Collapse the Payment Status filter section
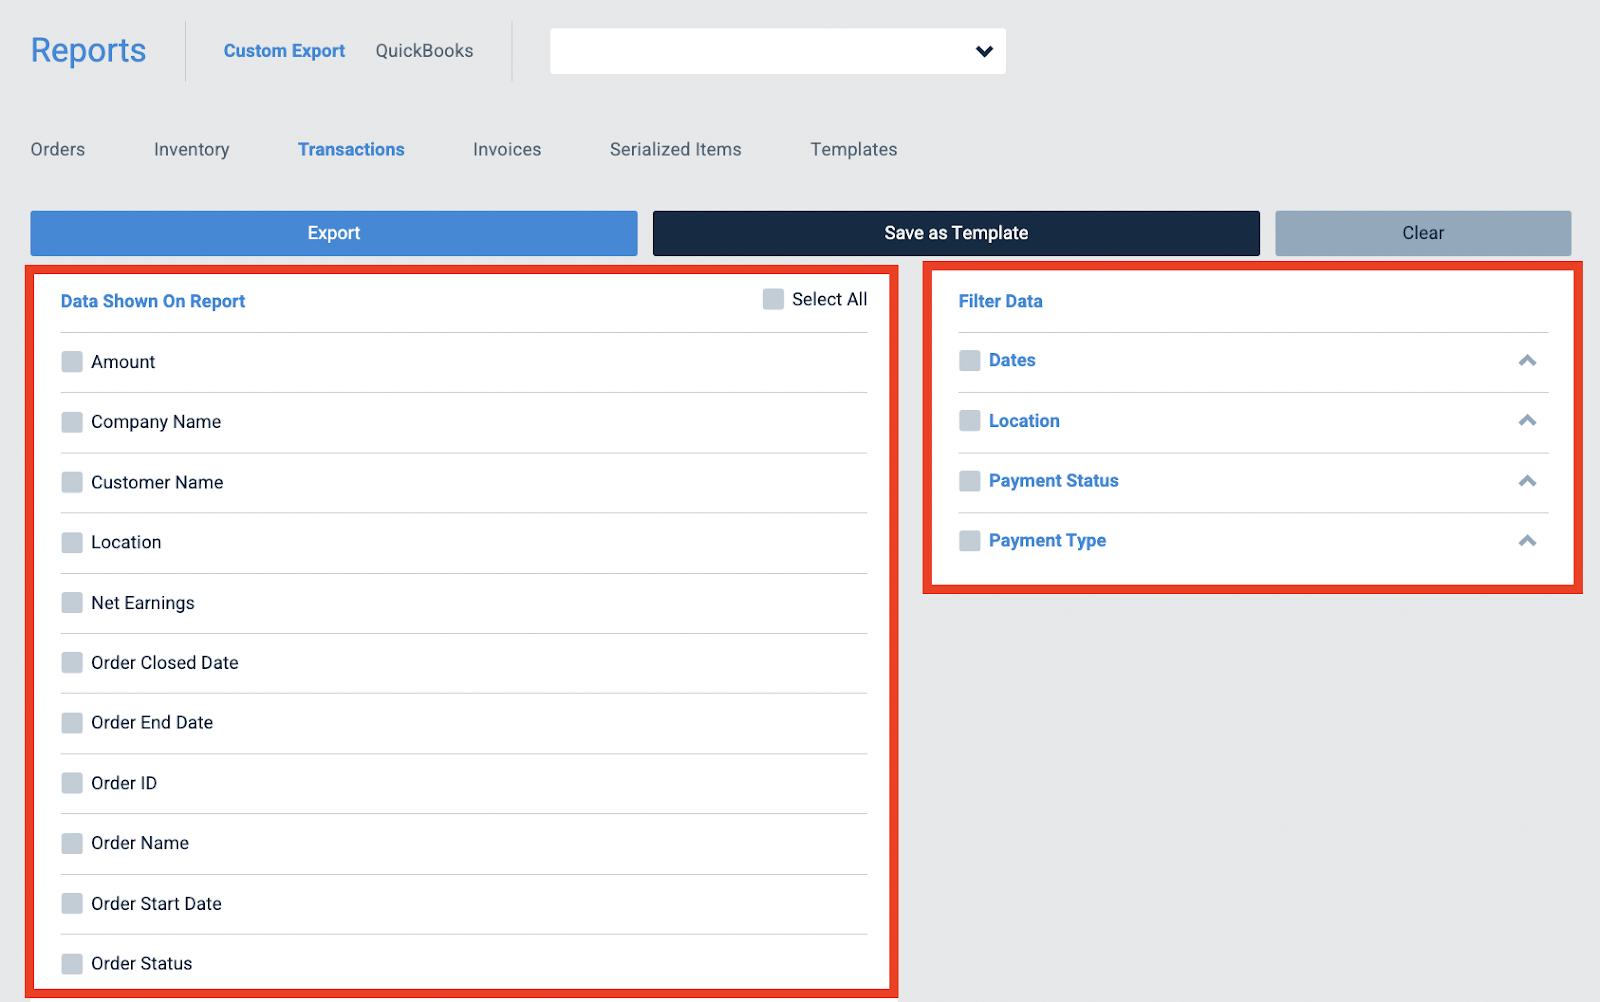The width and height of the screenshot is (1600, 1002). click(x=1527, y=481)
